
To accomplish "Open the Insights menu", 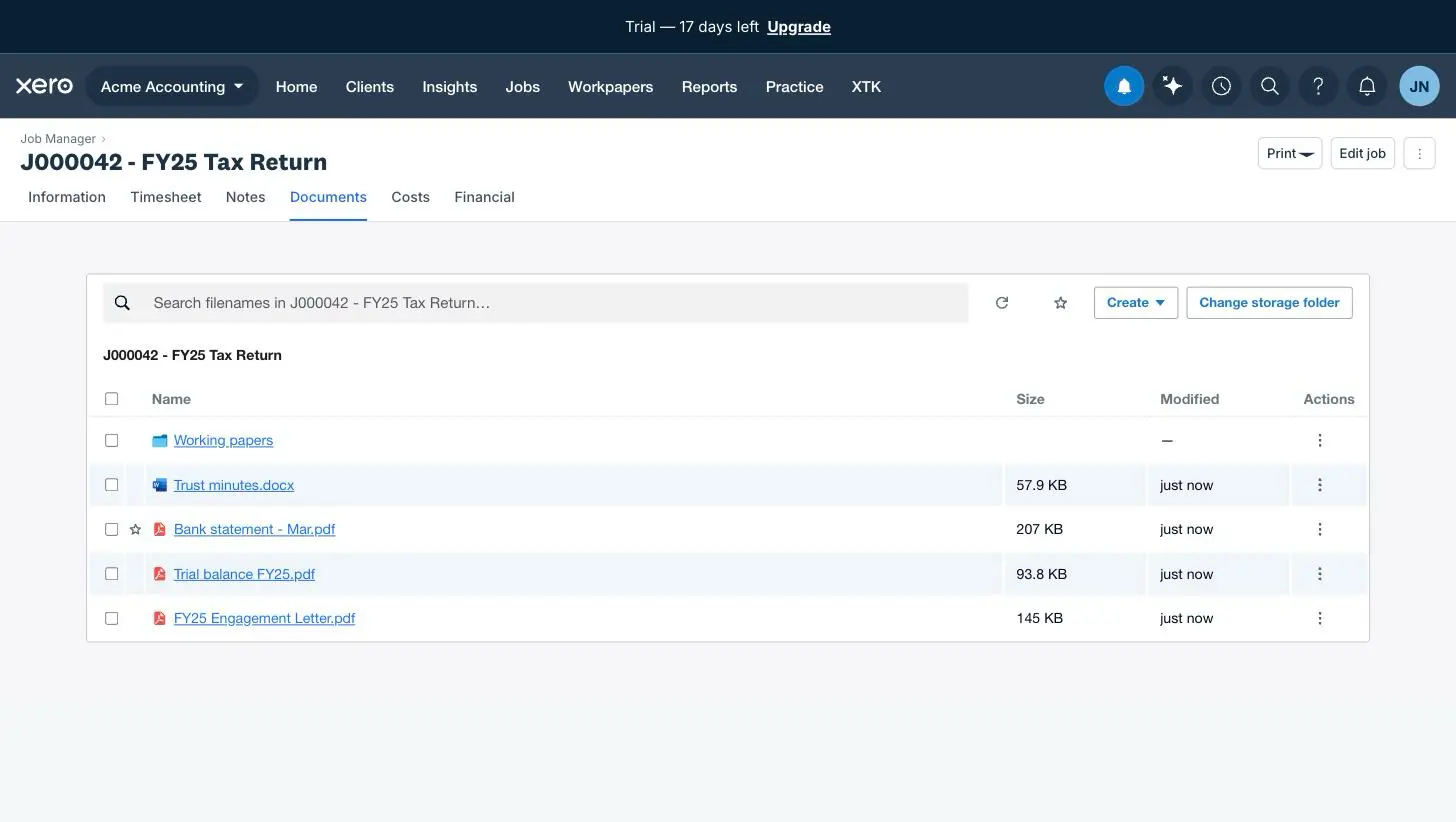I will coord(449,87).
